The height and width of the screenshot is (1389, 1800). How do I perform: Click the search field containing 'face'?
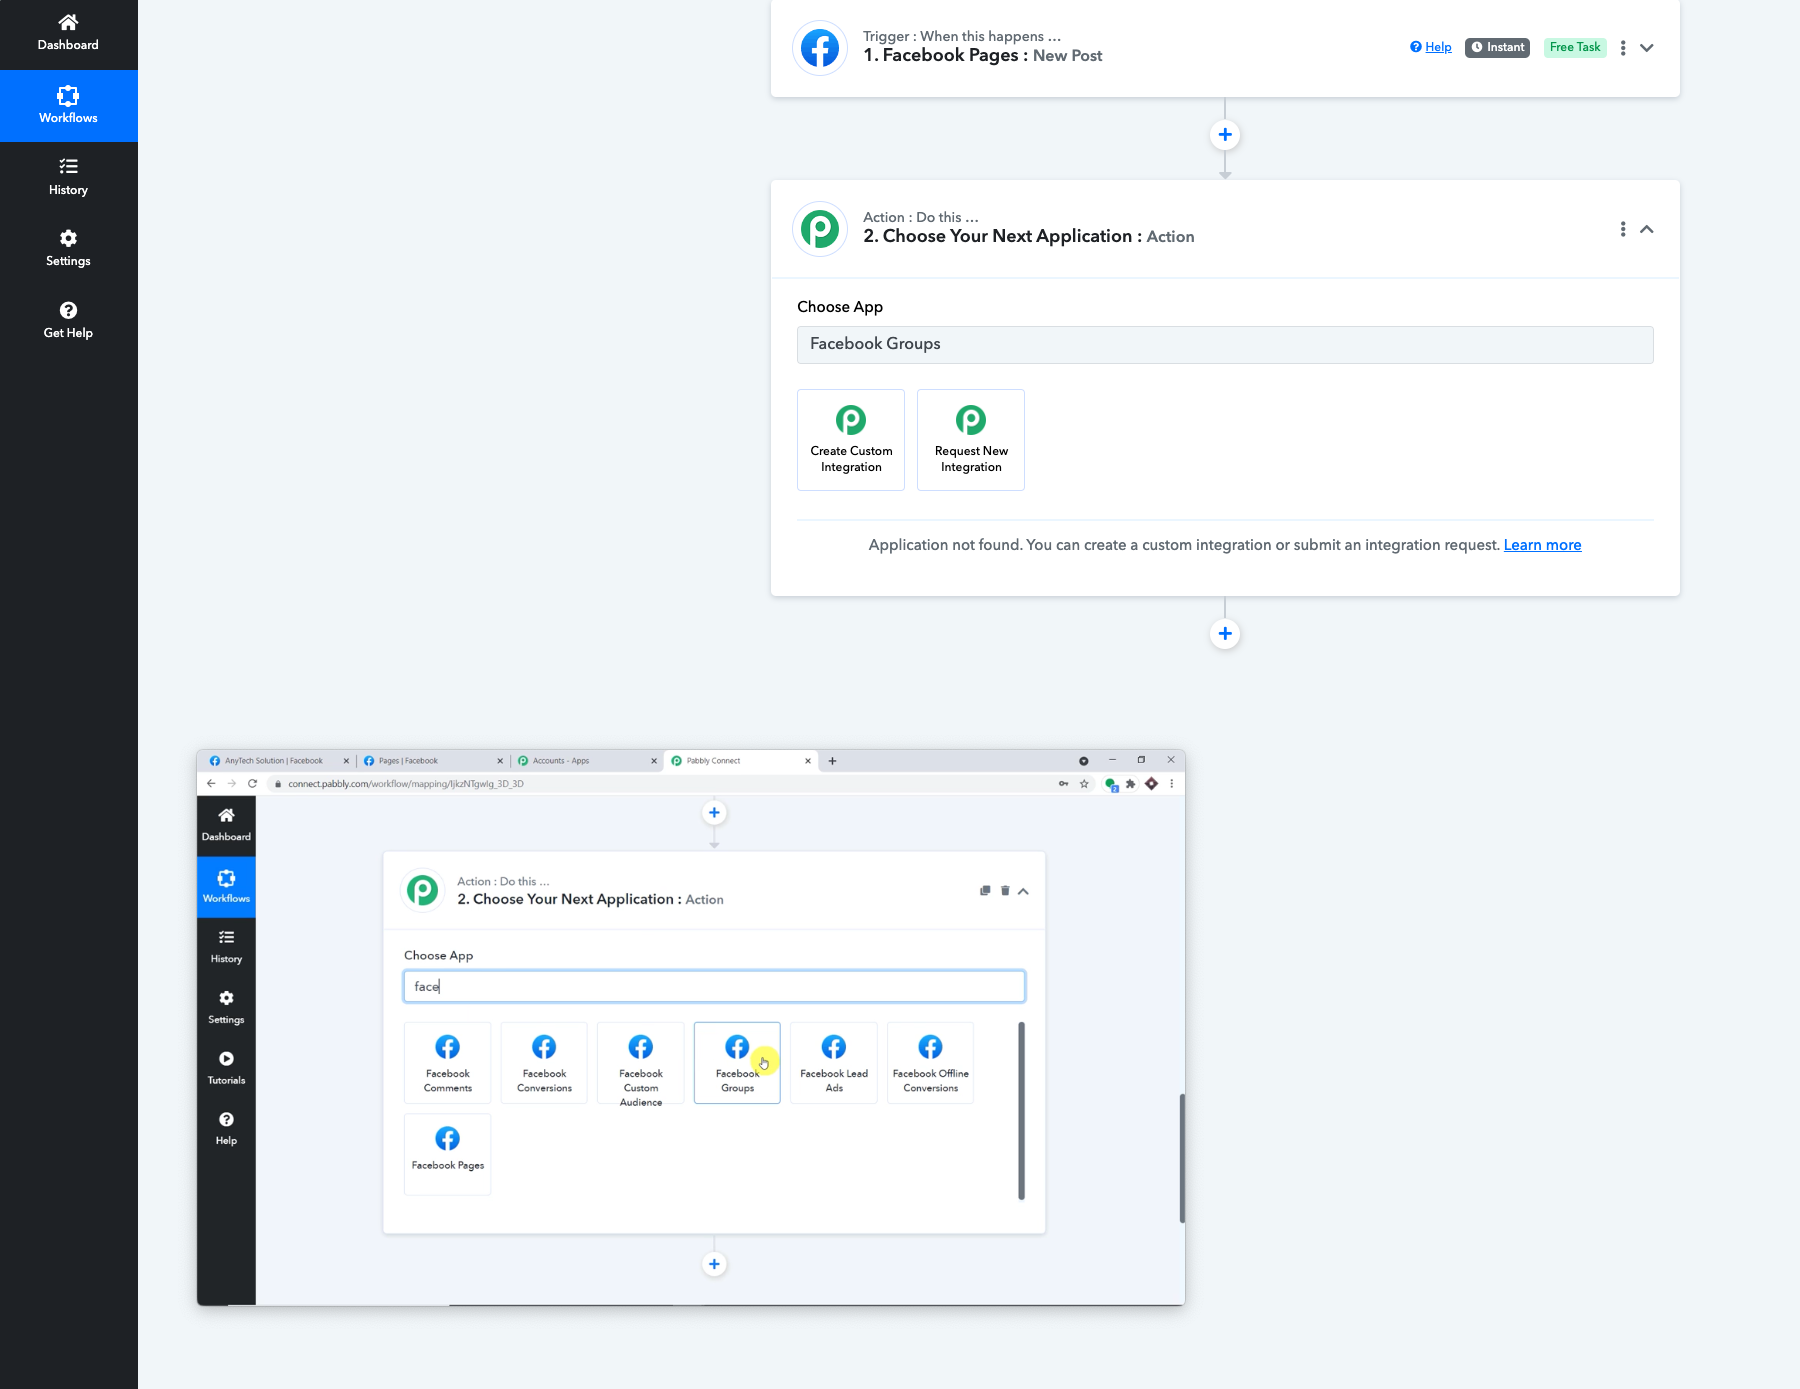pyautogui.click(x=714, y=987)
